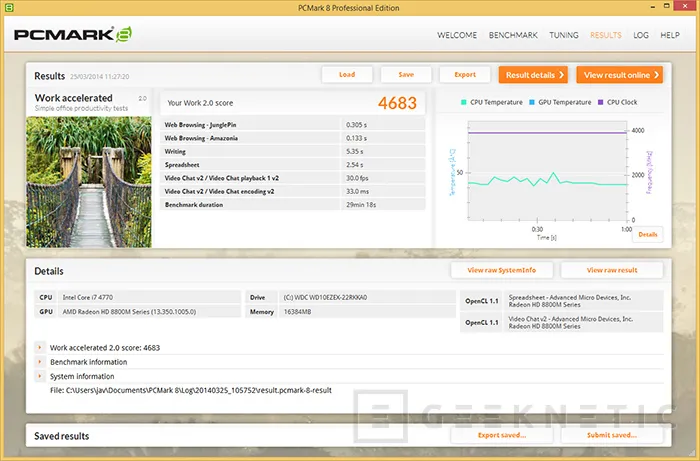Click the Work accelerated heading

[74, 98]
